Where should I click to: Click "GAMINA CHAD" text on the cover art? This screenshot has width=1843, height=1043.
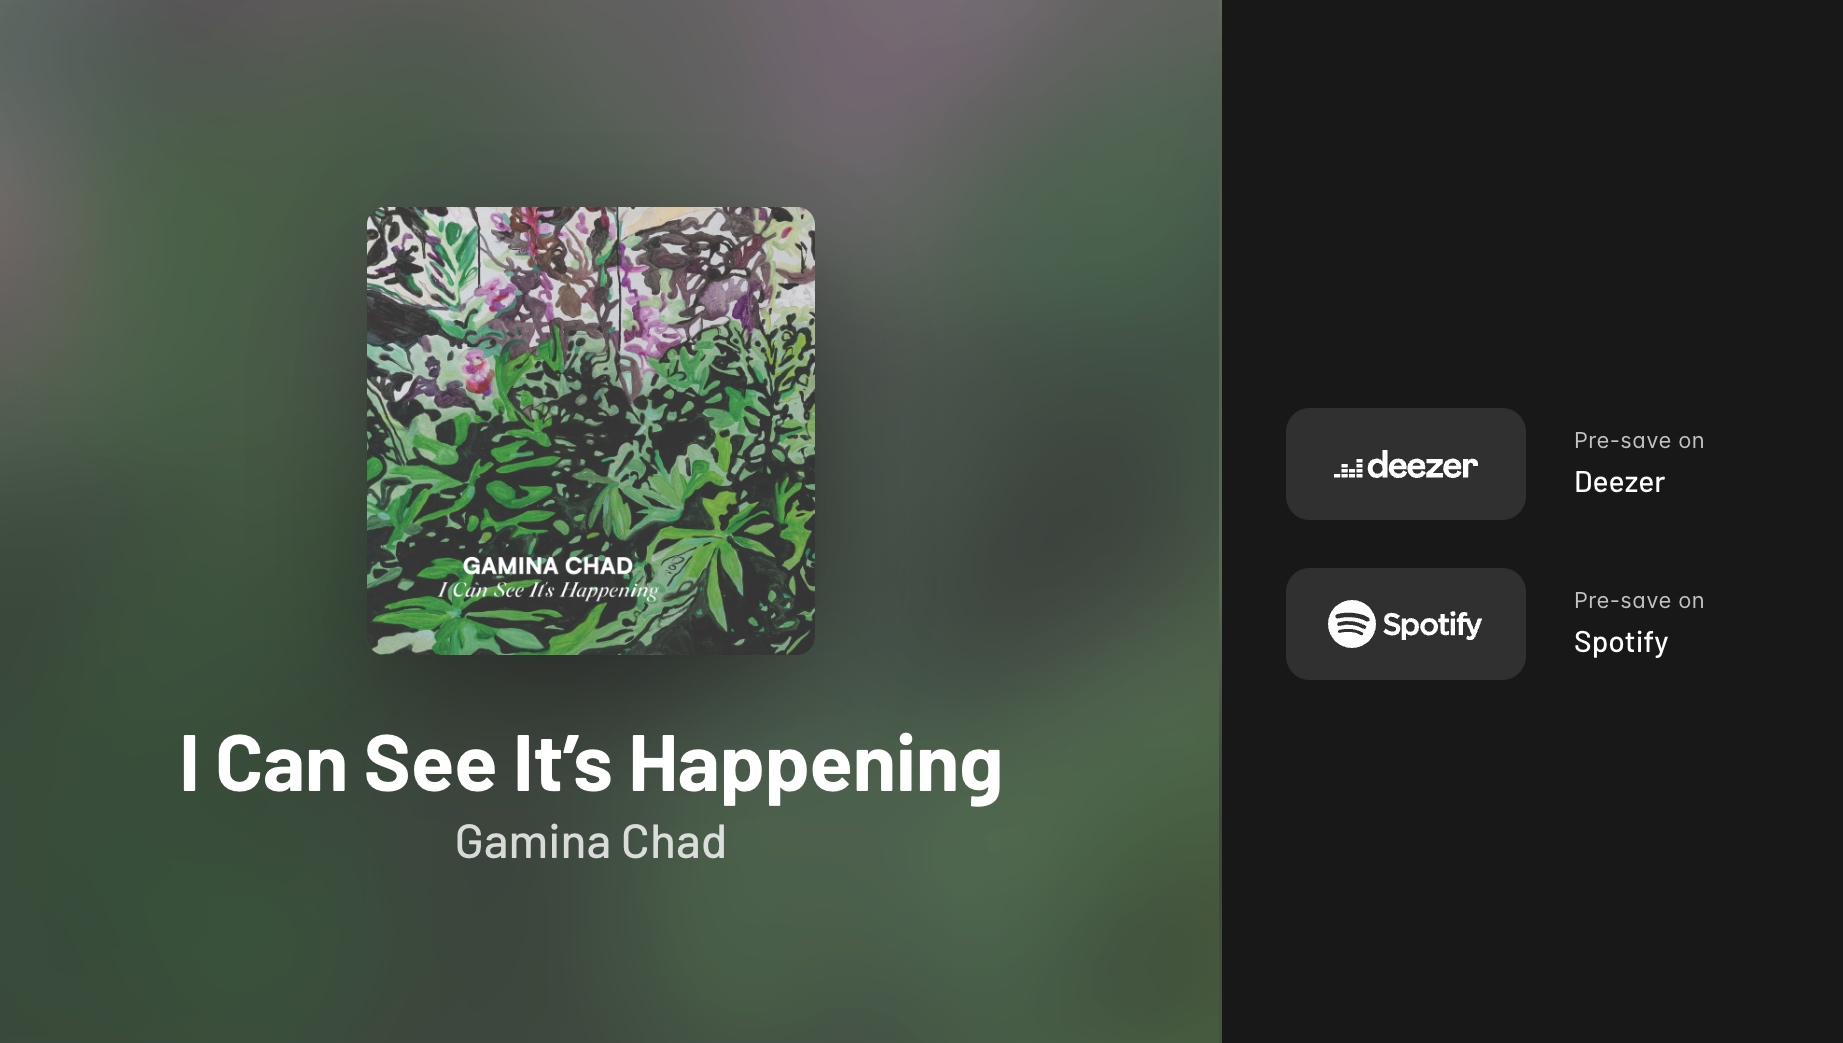547,565
